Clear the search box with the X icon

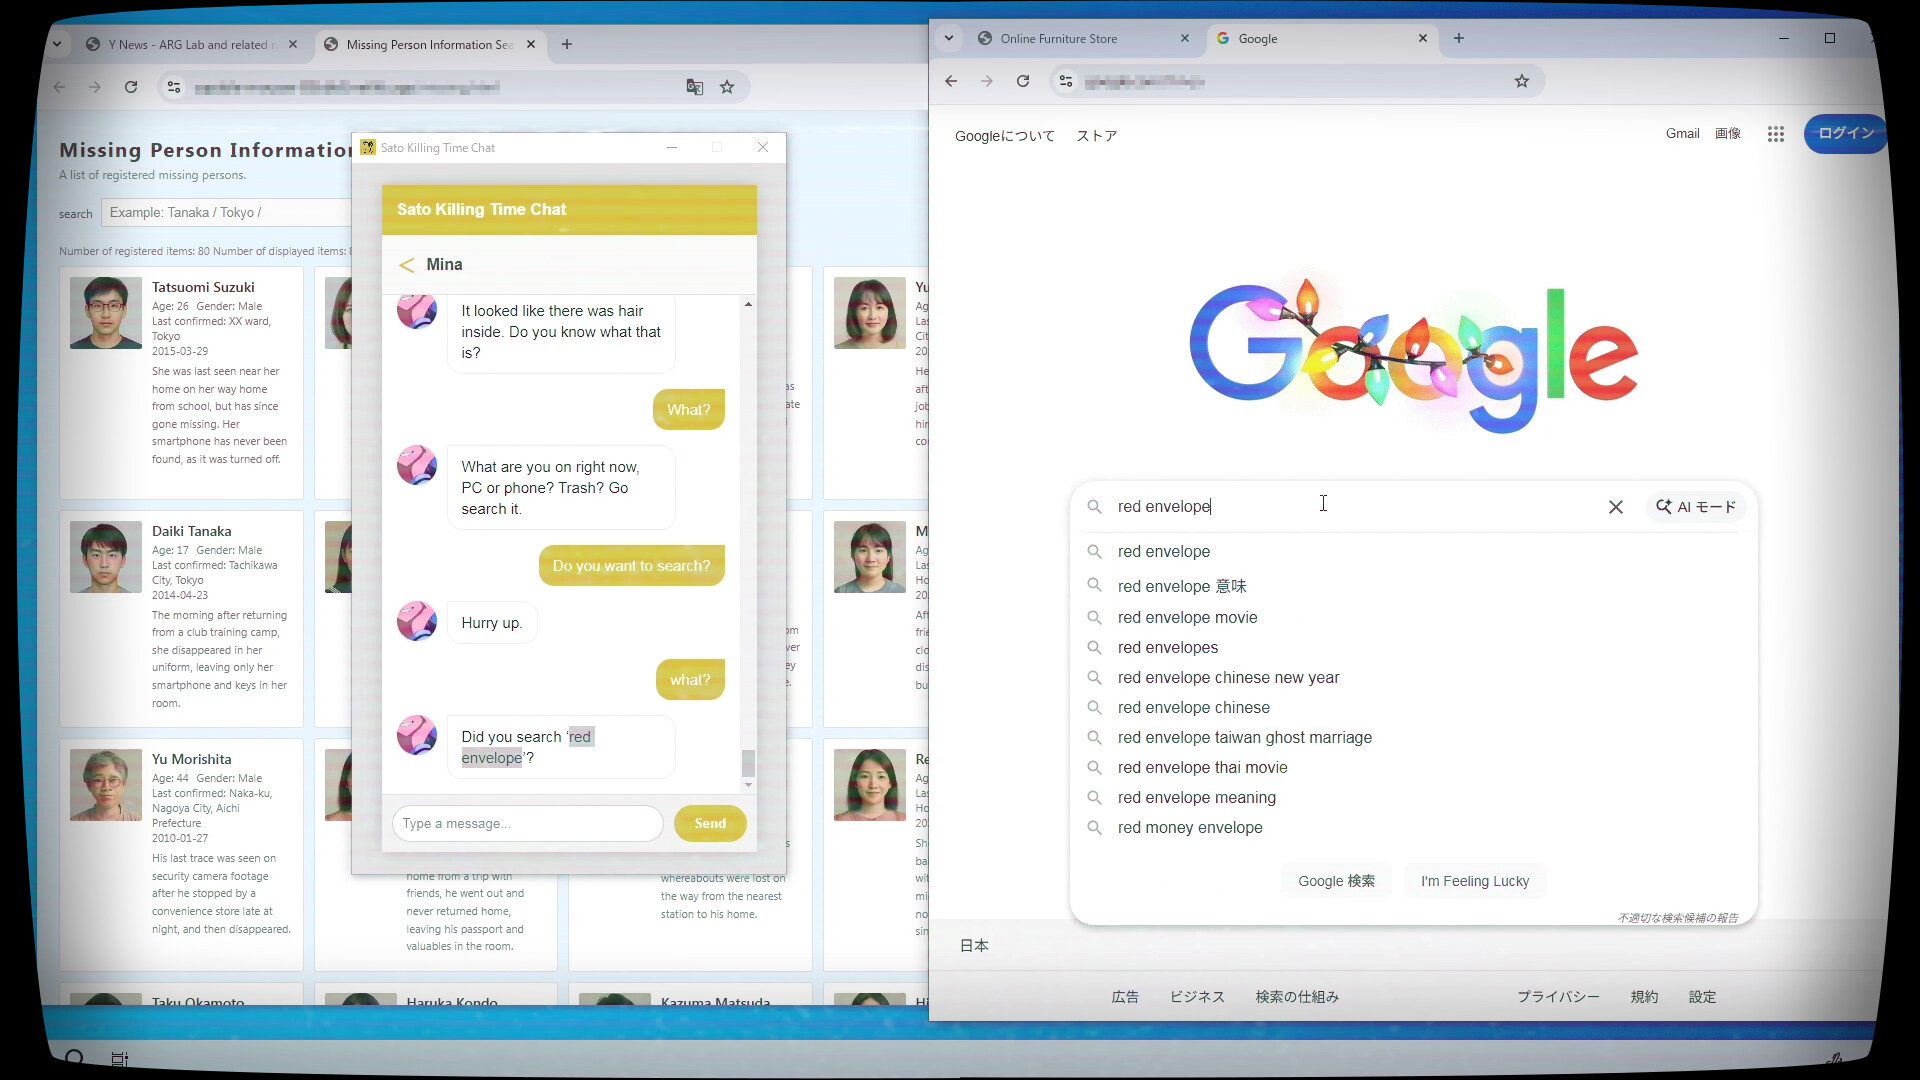pos(1616,507)
